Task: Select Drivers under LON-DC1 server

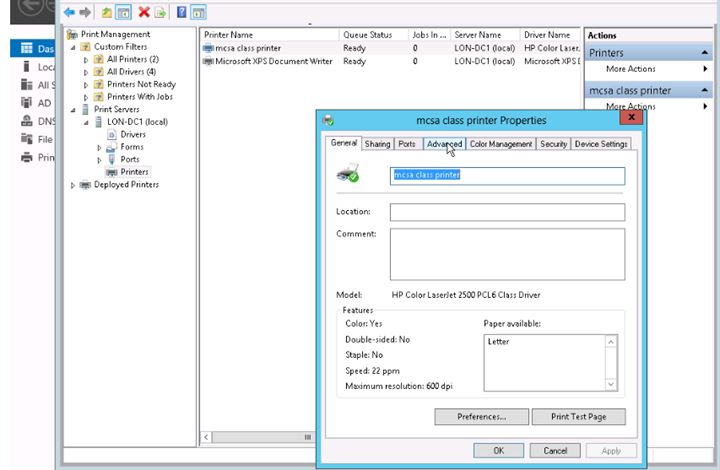Action: (x=132, y=134)
